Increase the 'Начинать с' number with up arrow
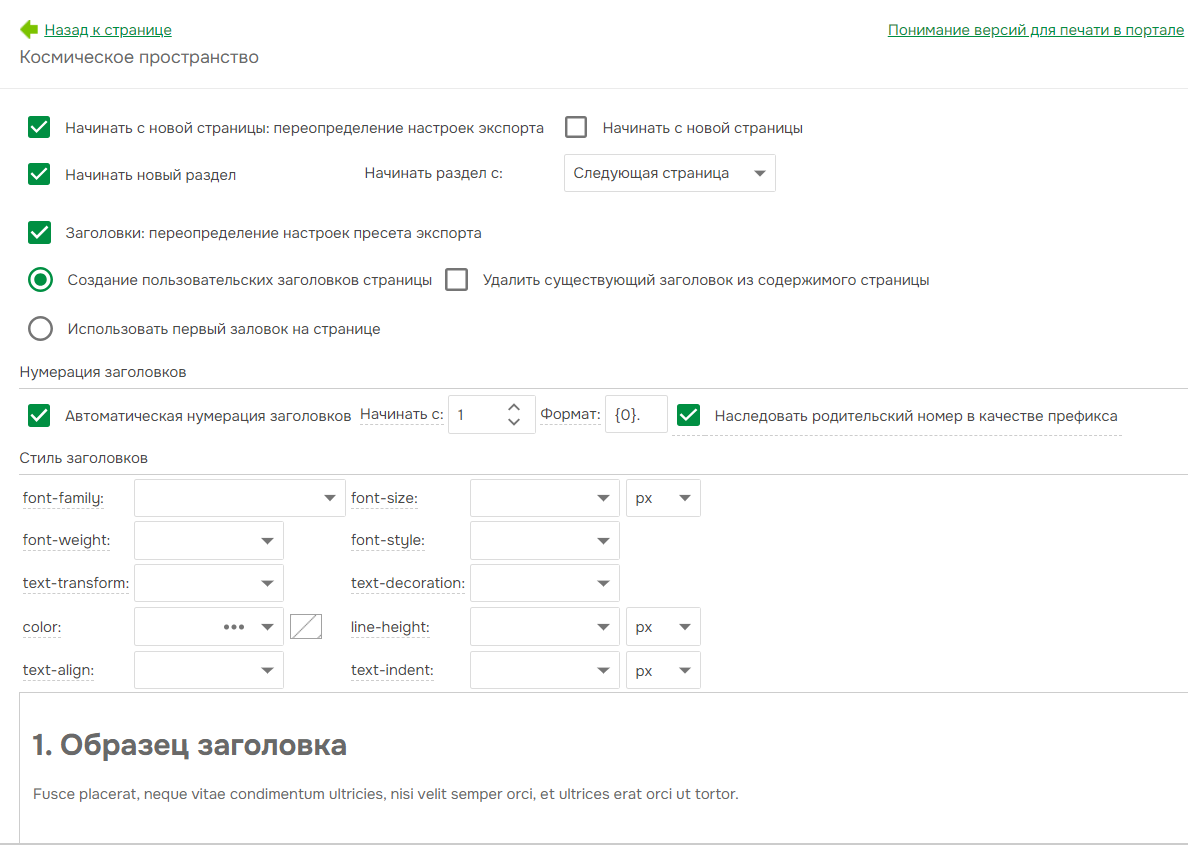This screenshot has width=1188, height=845. 514,407
